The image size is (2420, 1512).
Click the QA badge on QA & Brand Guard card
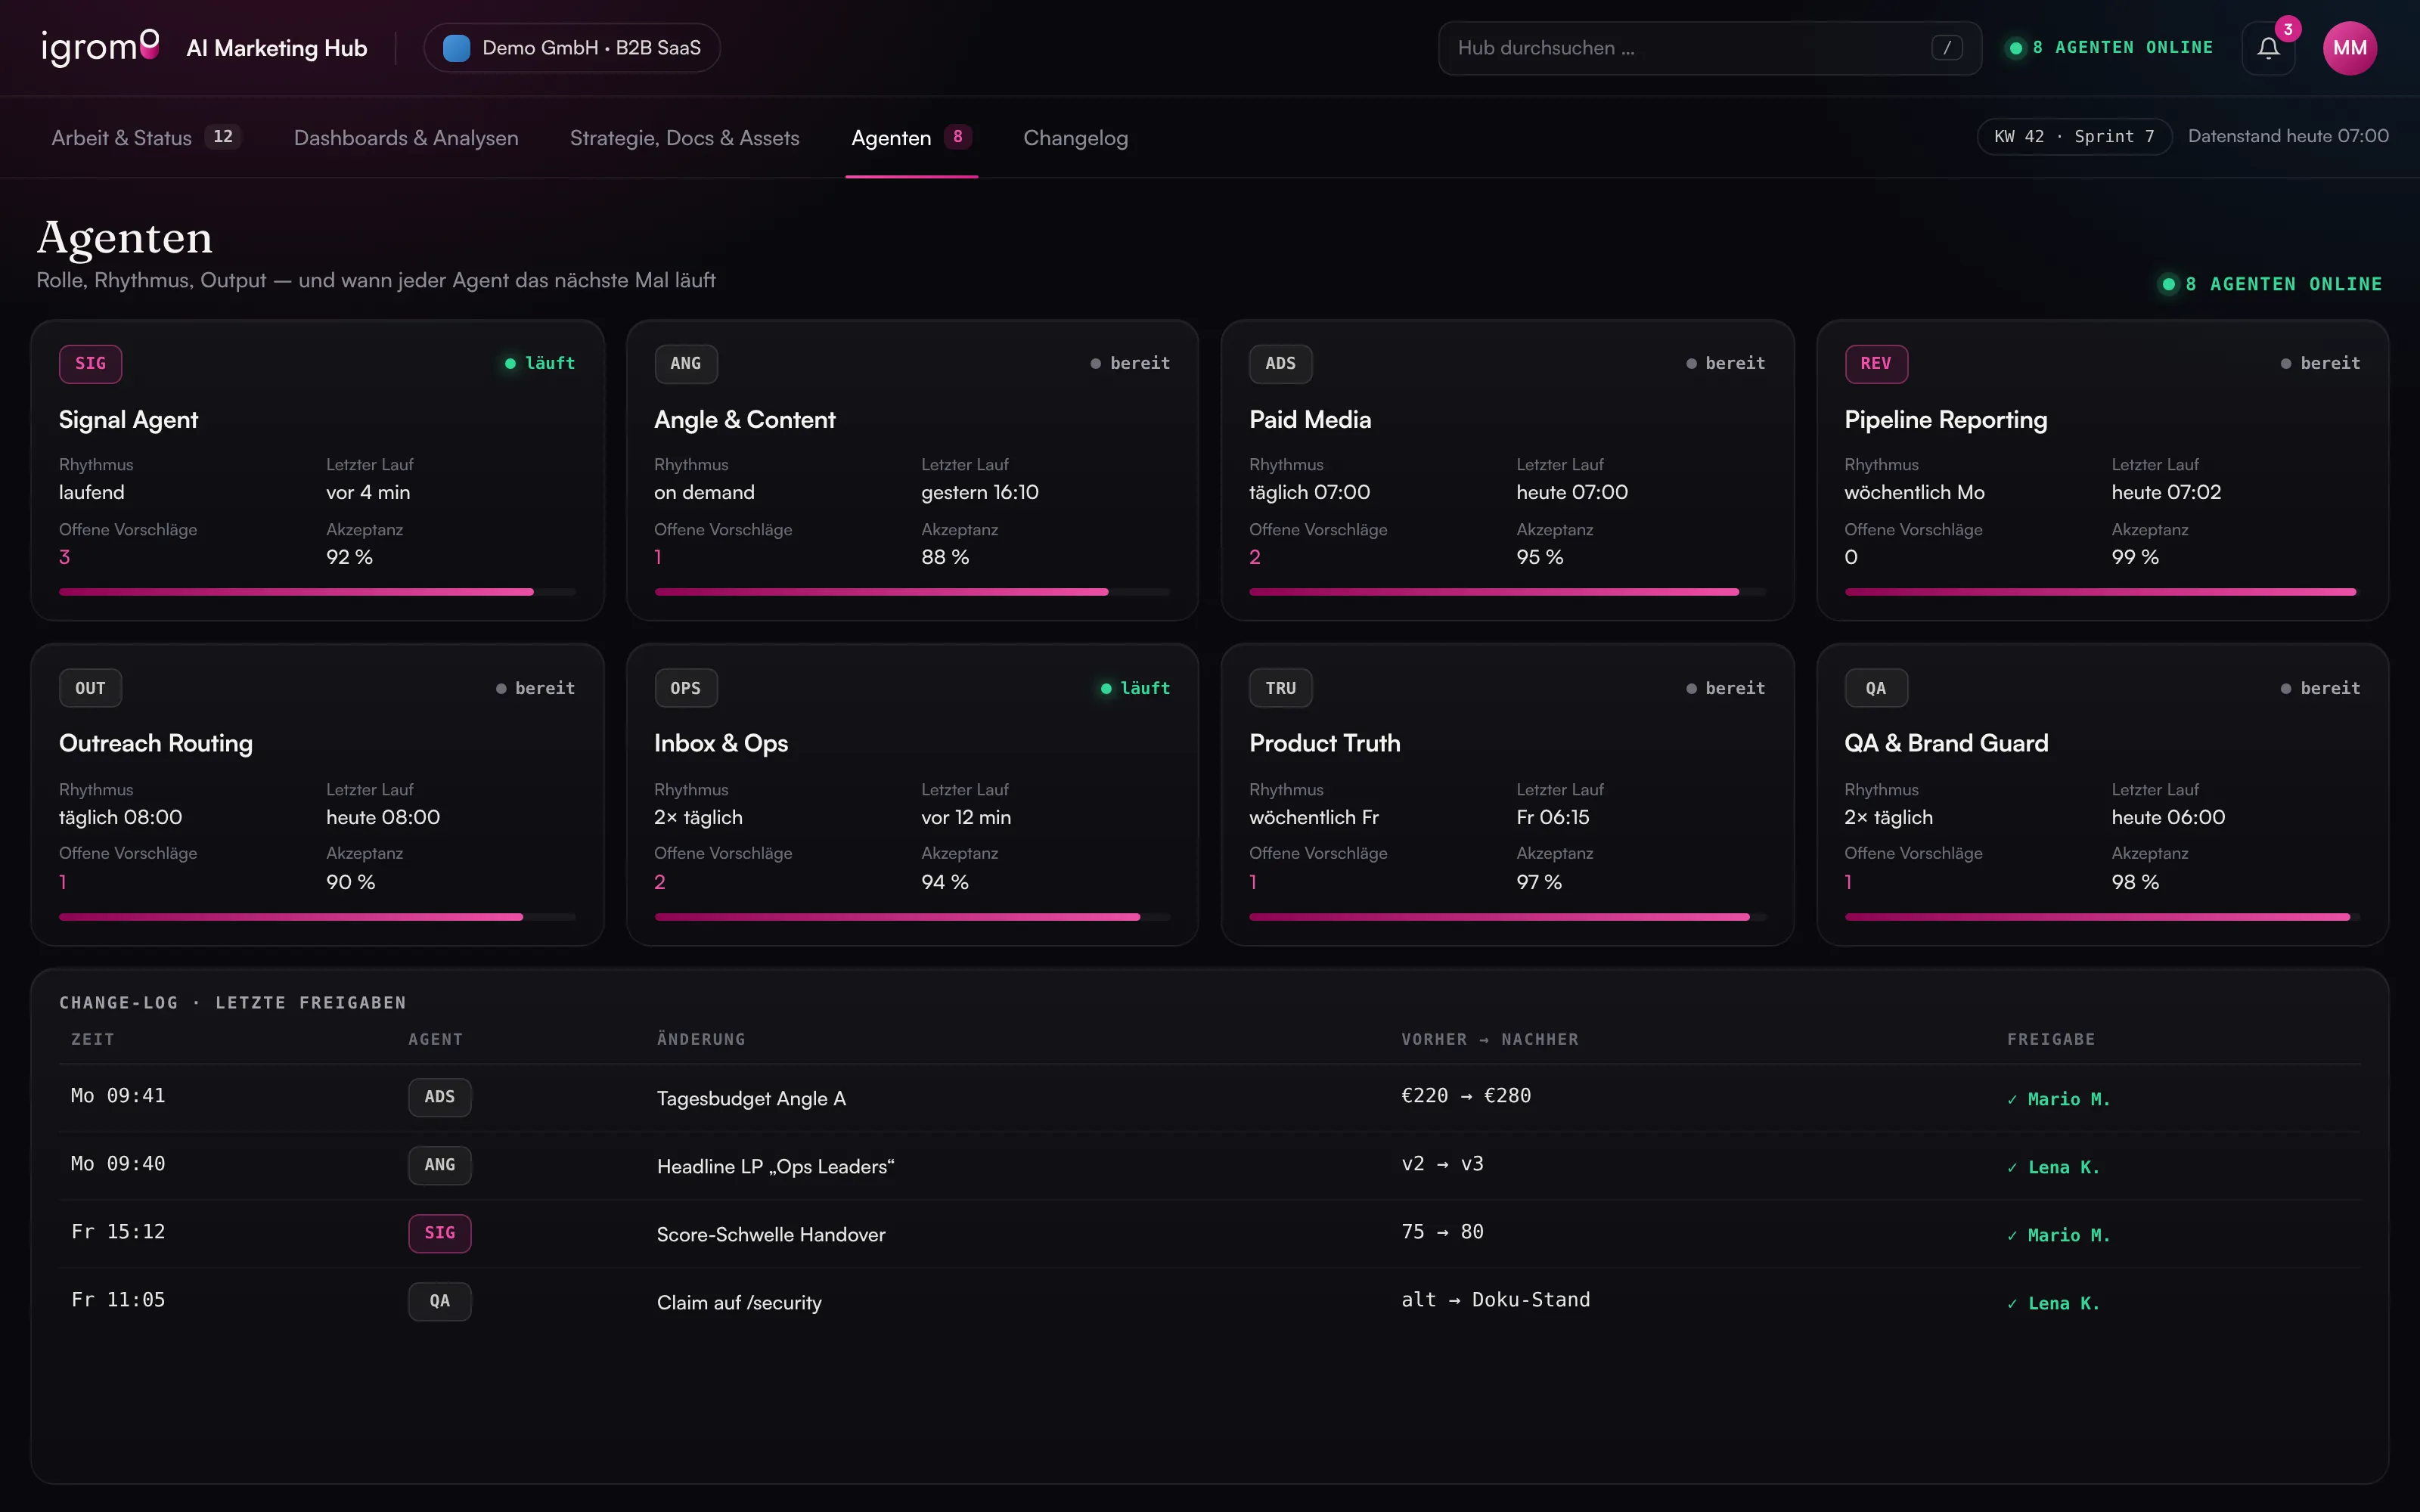(x=1875, y=688)
